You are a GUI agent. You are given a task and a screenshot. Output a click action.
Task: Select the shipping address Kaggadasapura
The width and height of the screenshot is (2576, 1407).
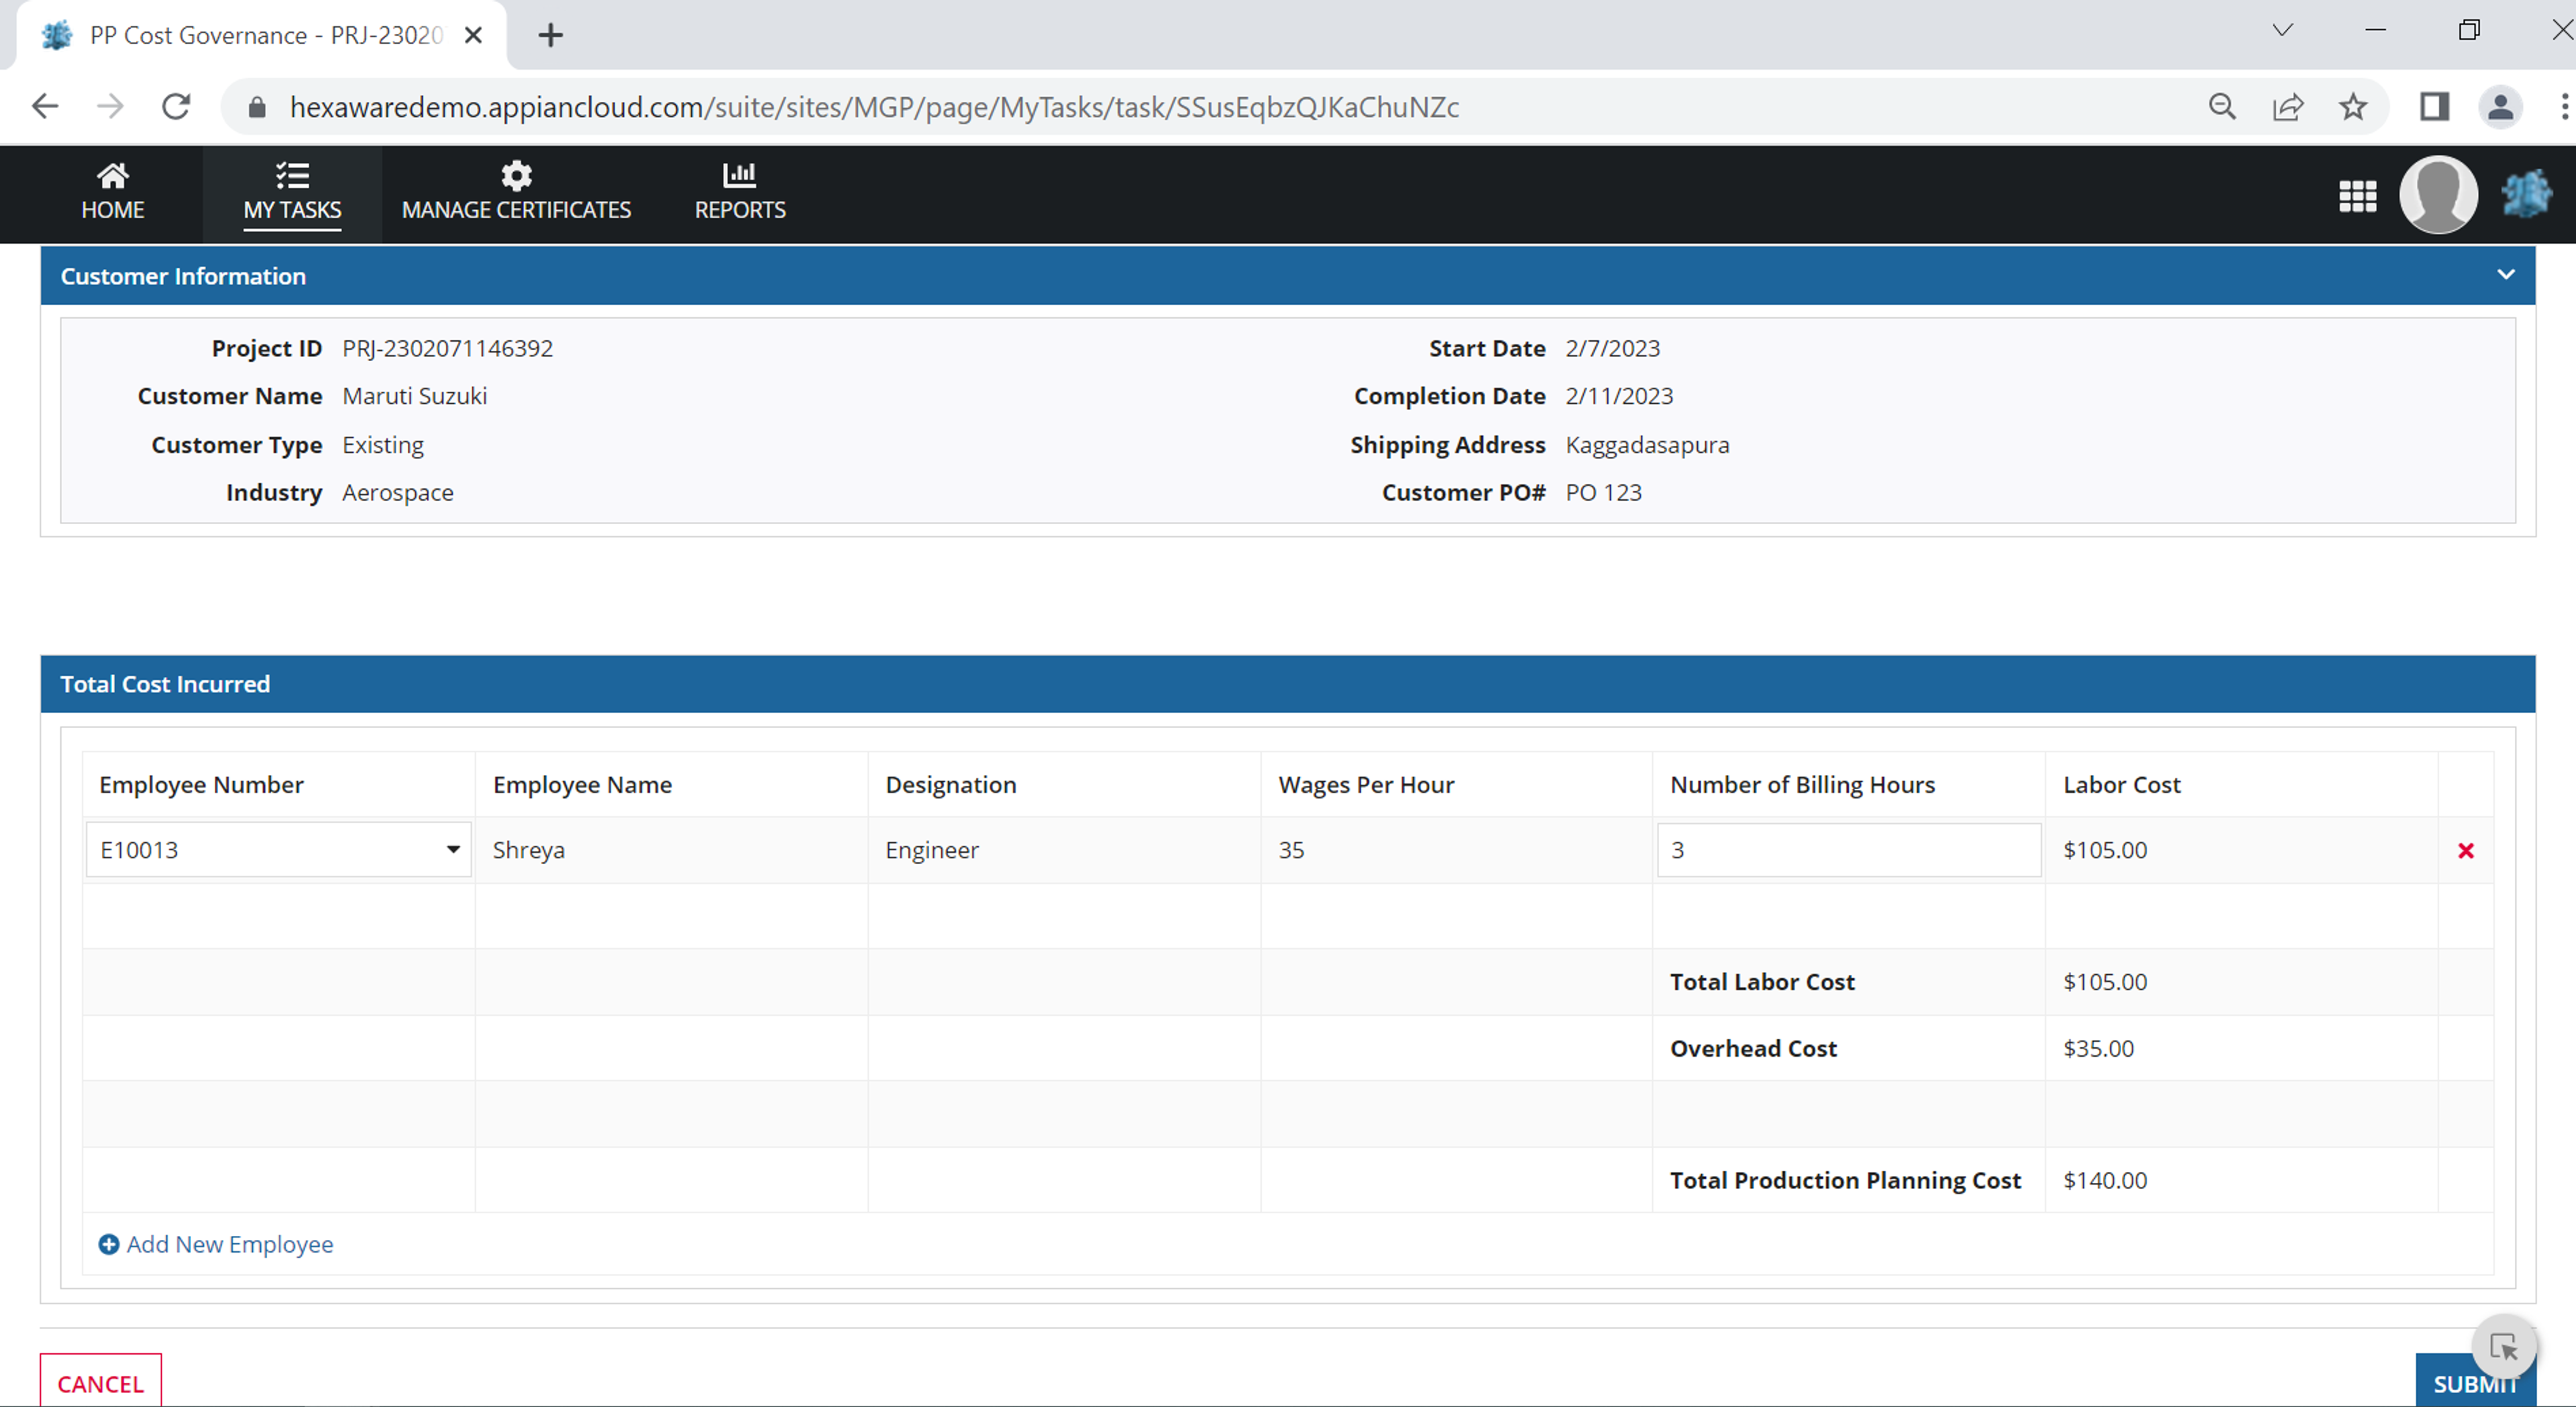pyautogui.click(x=1647, y=445)
